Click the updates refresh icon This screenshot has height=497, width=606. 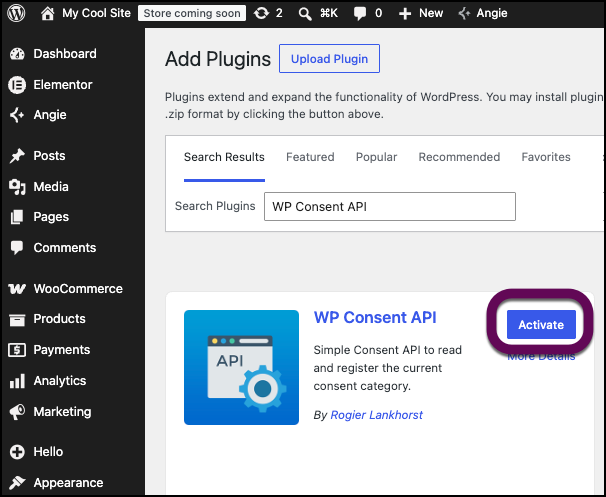261,14
